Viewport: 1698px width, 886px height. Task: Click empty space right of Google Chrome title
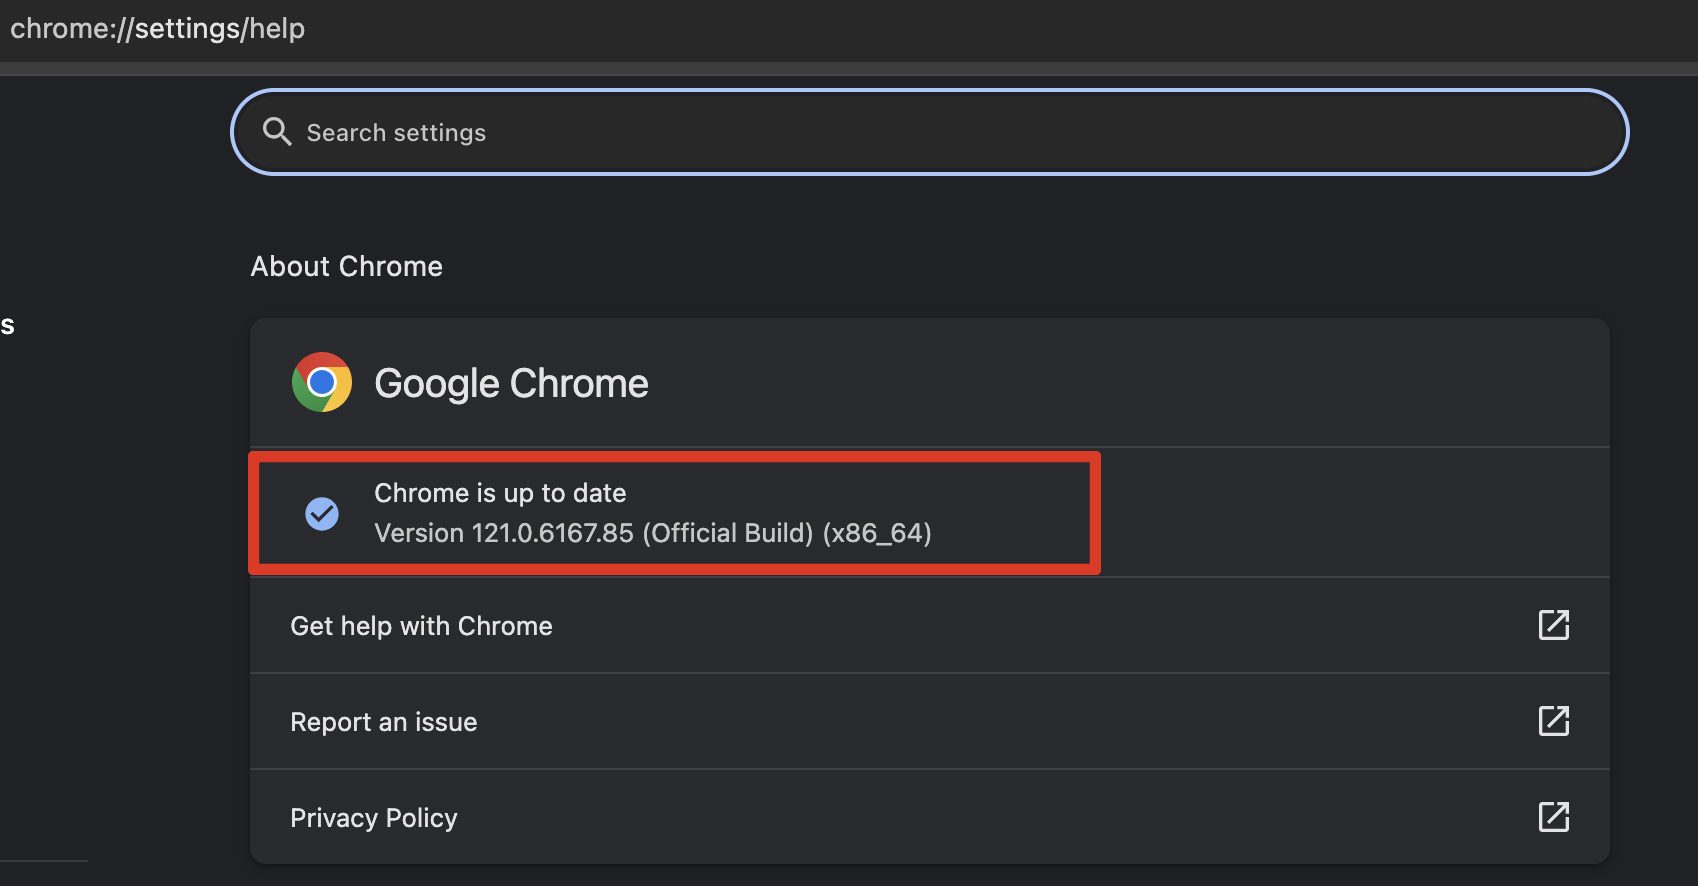pos(1100,383)
